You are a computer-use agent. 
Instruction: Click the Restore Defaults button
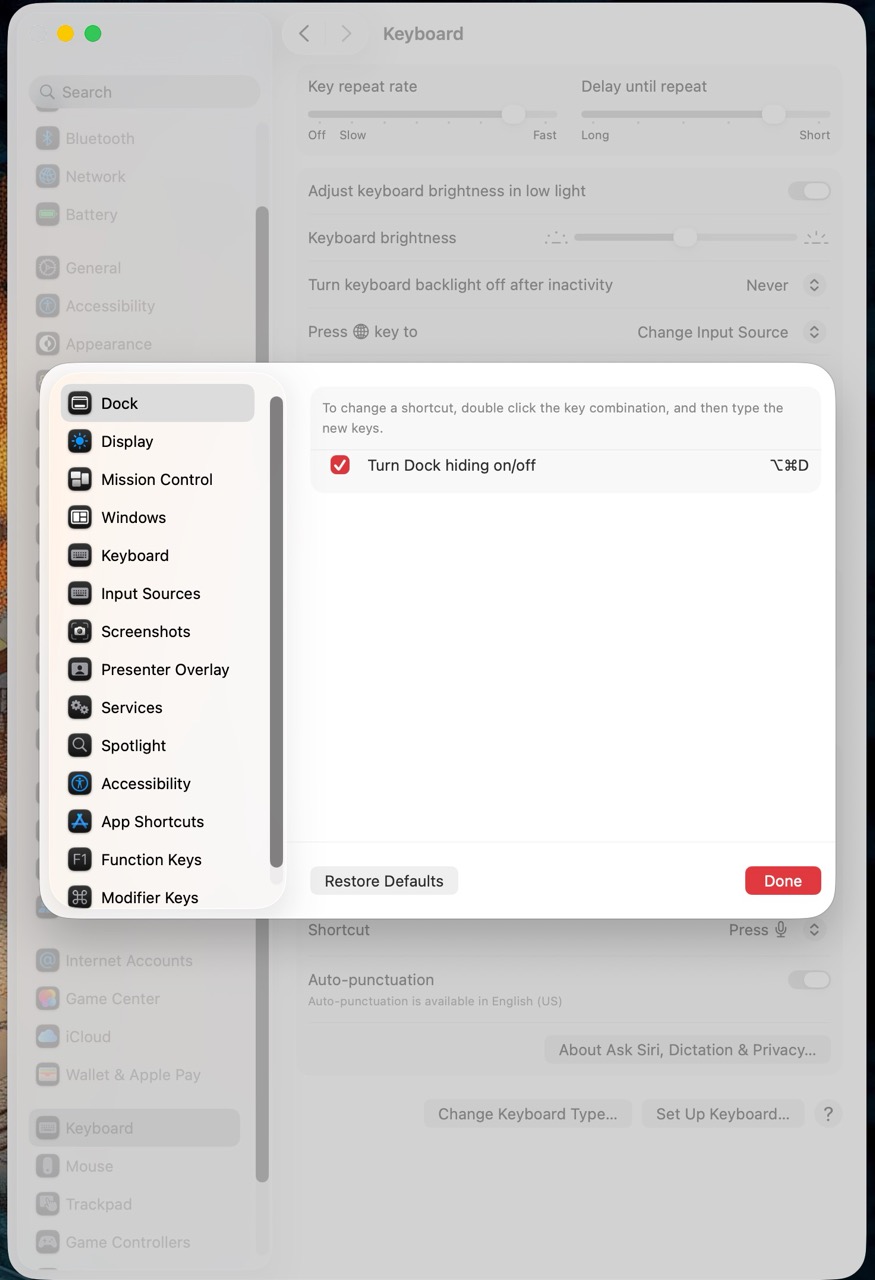pyautogui.click(x=384, y=881)
